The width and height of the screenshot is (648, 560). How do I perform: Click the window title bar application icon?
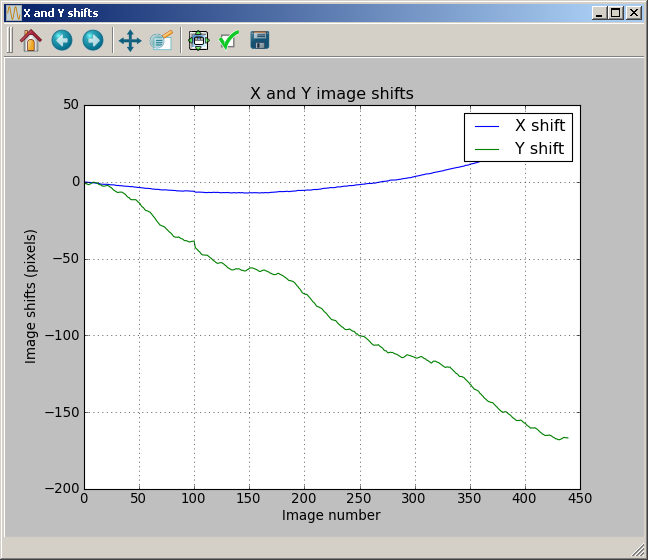(x=13, y=13)
